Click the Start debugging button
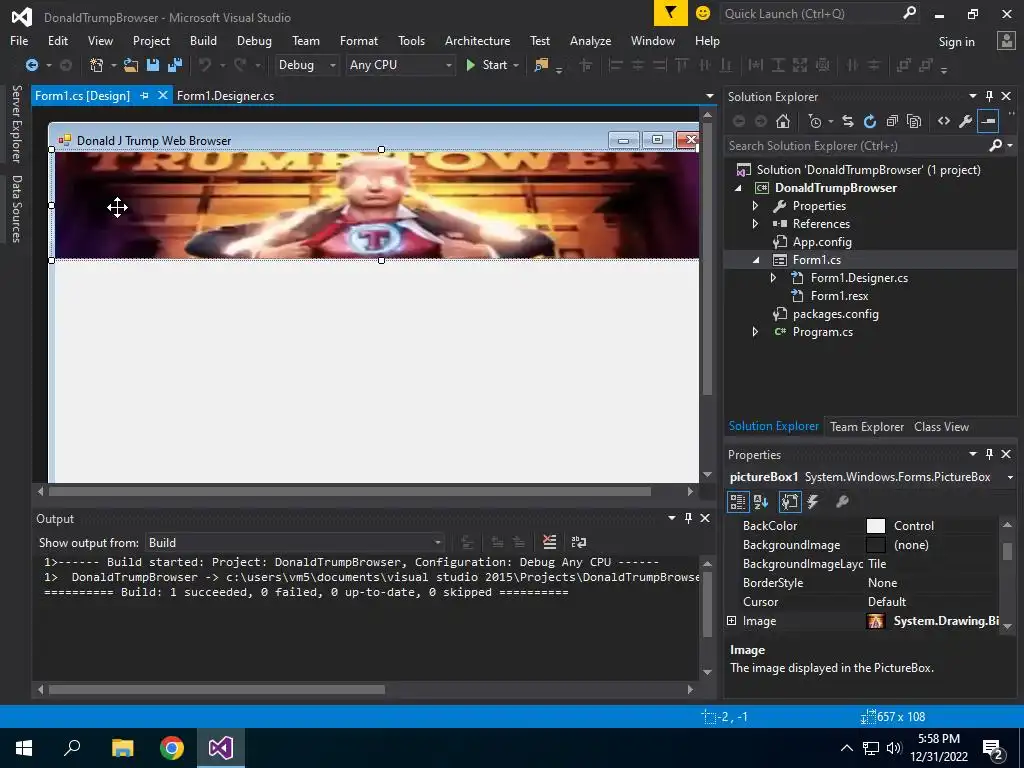The height and width of the screenshot is (768, 1024). [x=487, y=65]
